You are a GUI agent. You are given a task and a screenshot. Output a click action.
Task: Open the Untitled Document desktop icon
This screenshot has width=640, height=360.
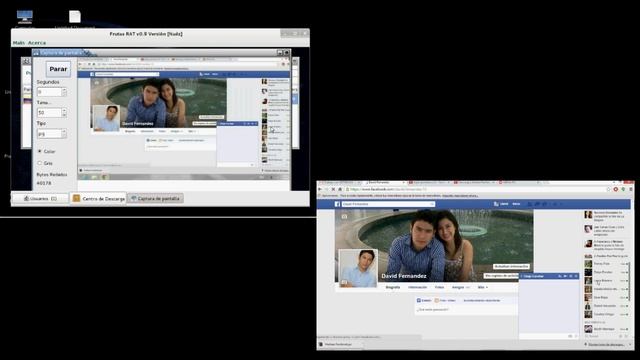pyautogui.click(x=75, y=17)
